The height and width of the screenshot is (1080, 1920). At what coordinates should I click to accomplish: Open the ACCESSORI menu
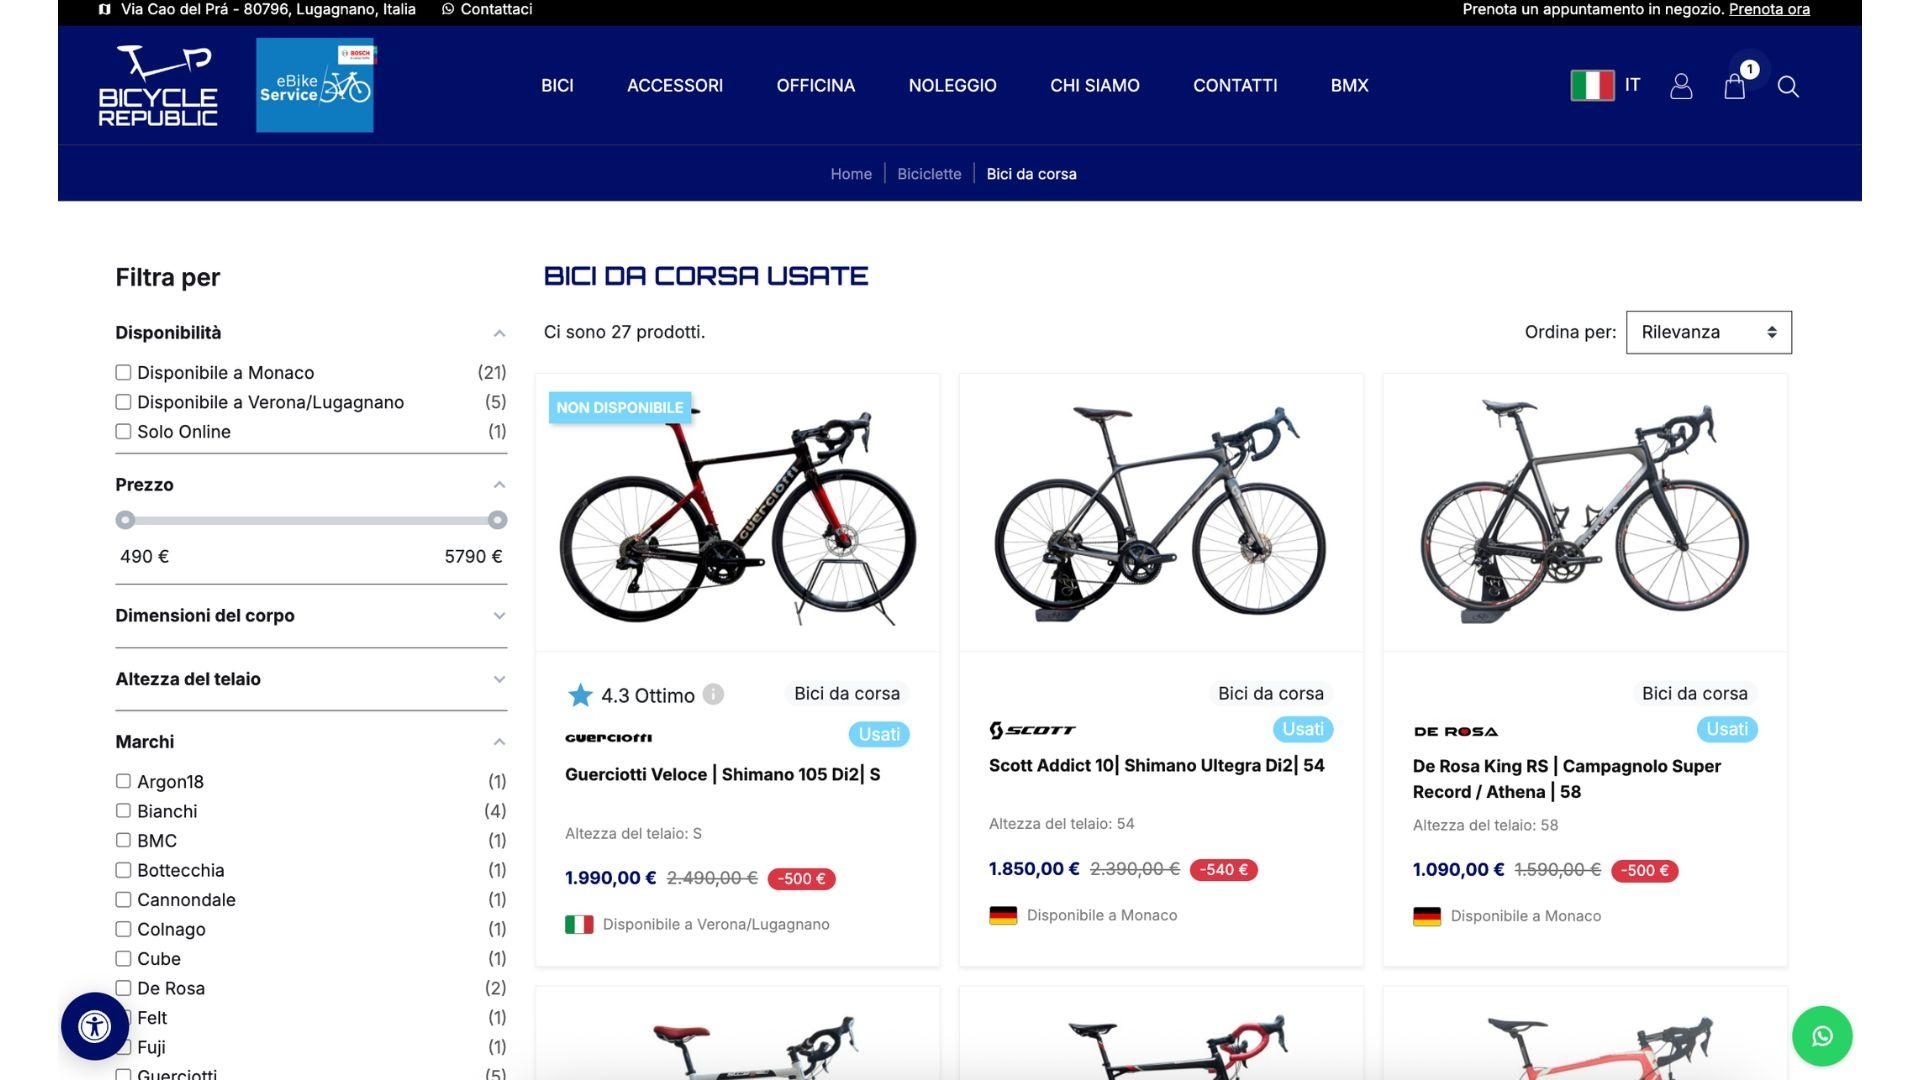tap(675, 86)
